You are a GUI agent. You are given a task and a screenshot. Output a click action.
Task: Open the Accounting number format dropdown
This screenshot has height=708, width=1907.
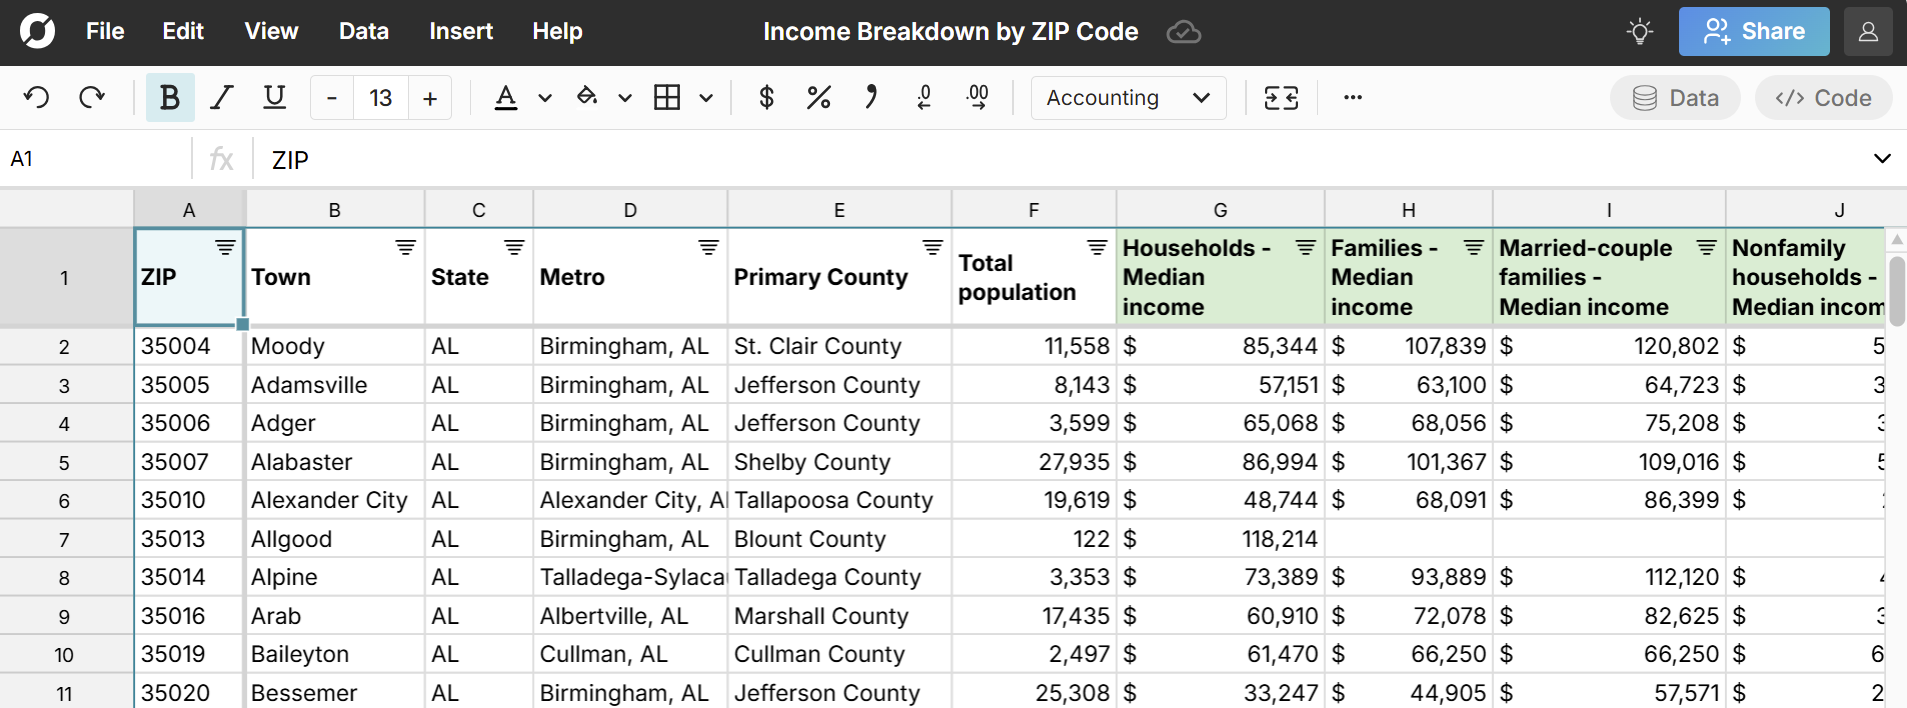pyautogui.click(x=1128, y=98)
